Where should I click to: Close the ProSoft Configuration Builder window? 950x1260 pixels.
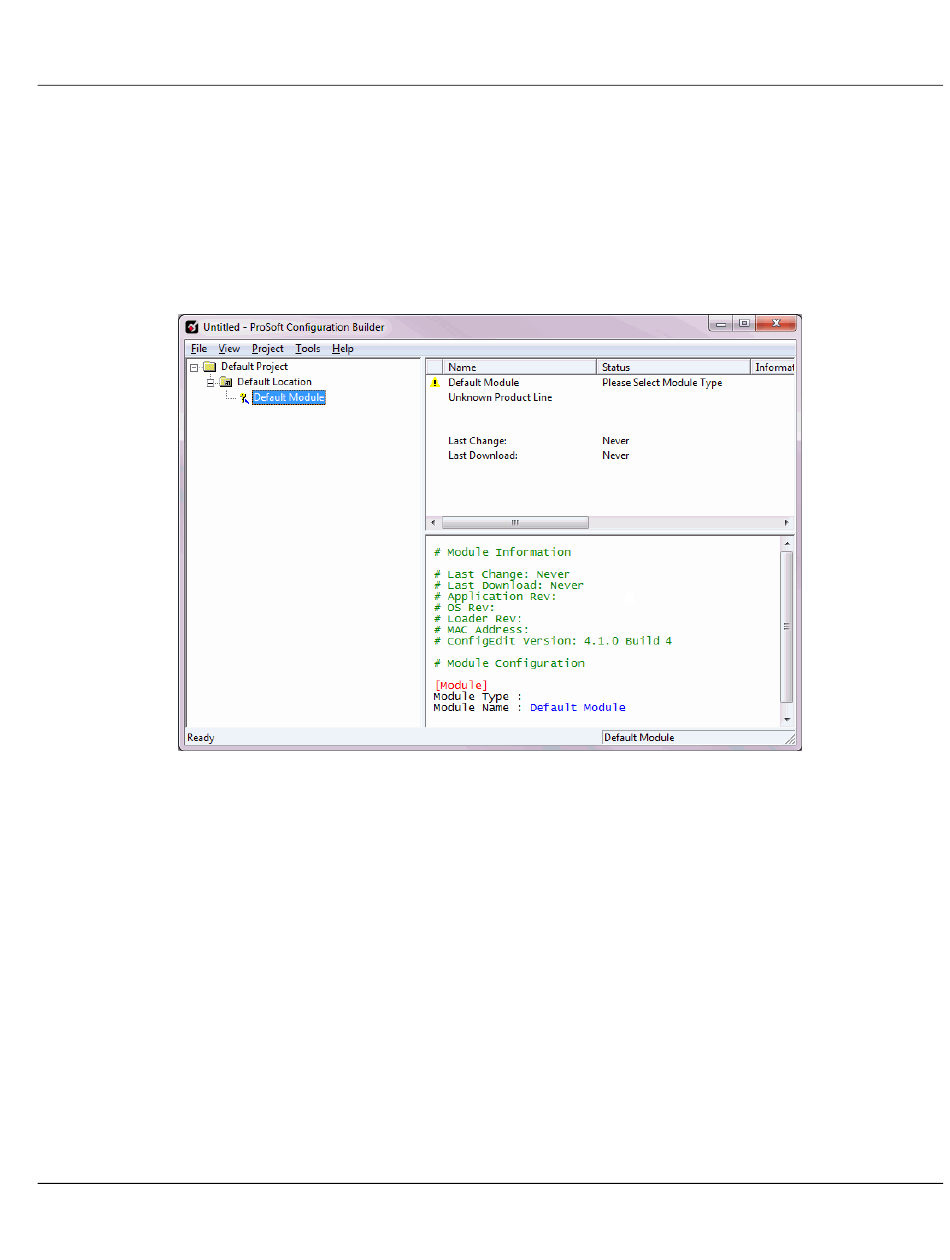click(x=776, y=324)
